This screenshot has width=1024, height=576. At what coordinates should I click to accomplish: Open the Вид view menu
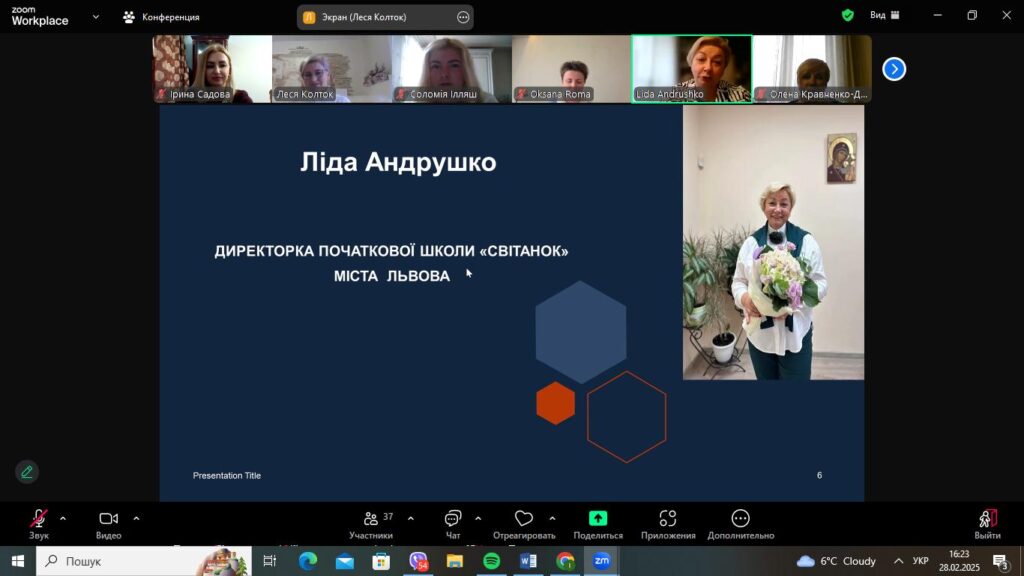click(884, 16)
